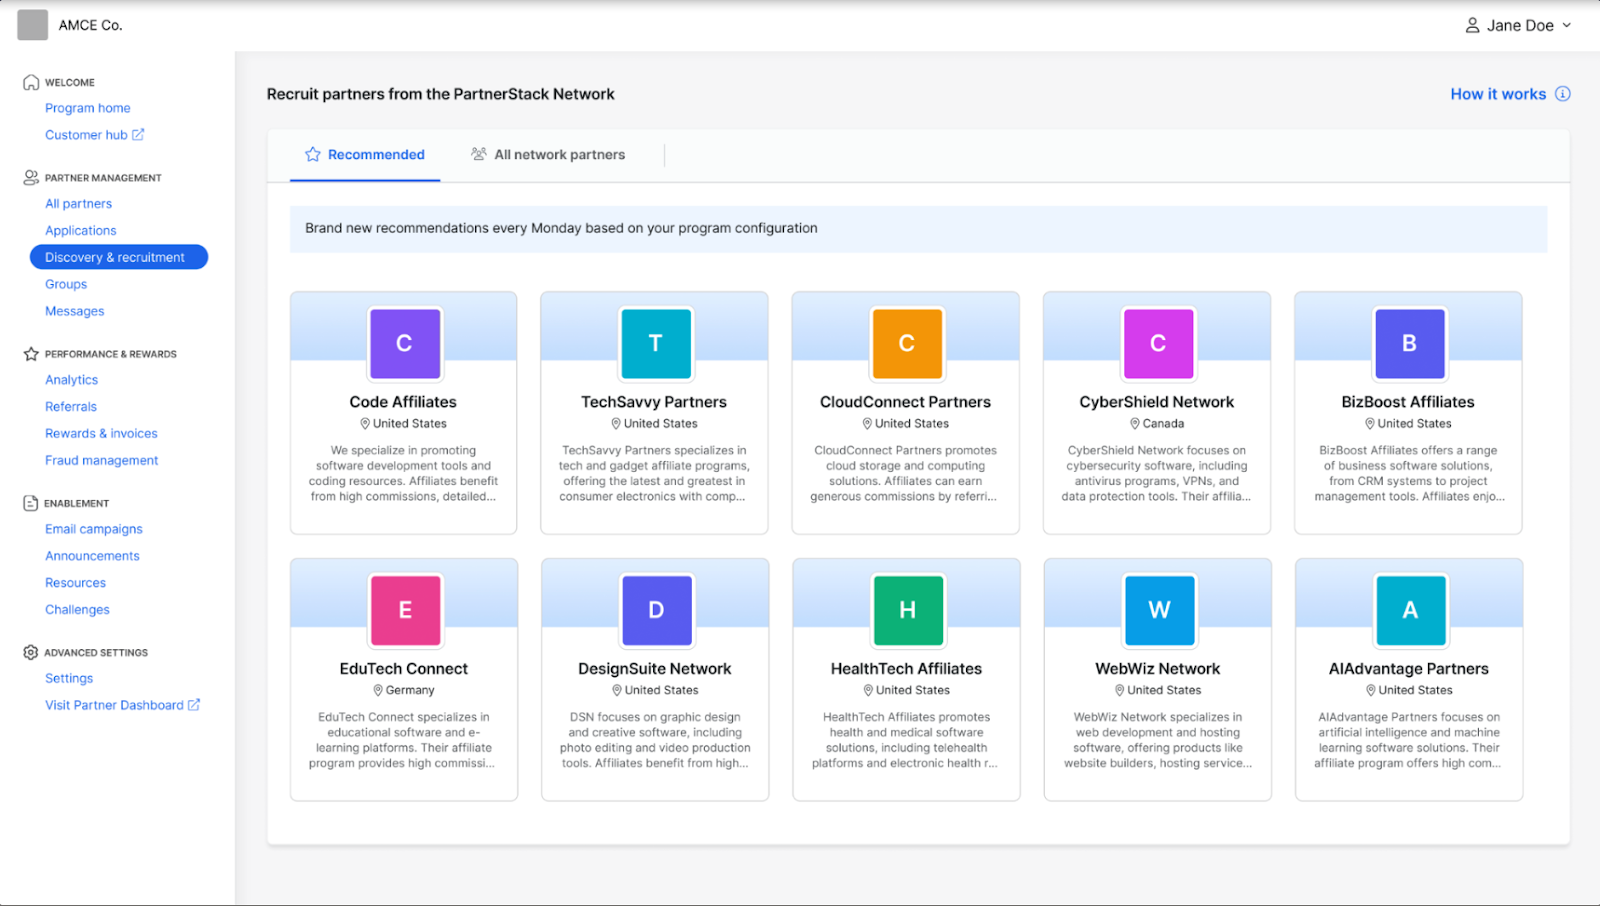Select the Recommended tab
The height and width of the screenshot is (906, 1600).
365,154
